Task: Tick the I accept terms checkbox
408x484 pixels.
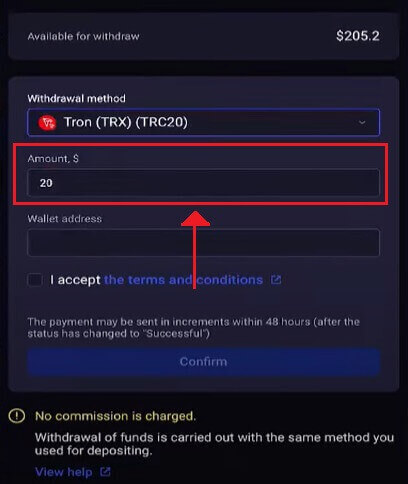Action: (x=35, y=280)
